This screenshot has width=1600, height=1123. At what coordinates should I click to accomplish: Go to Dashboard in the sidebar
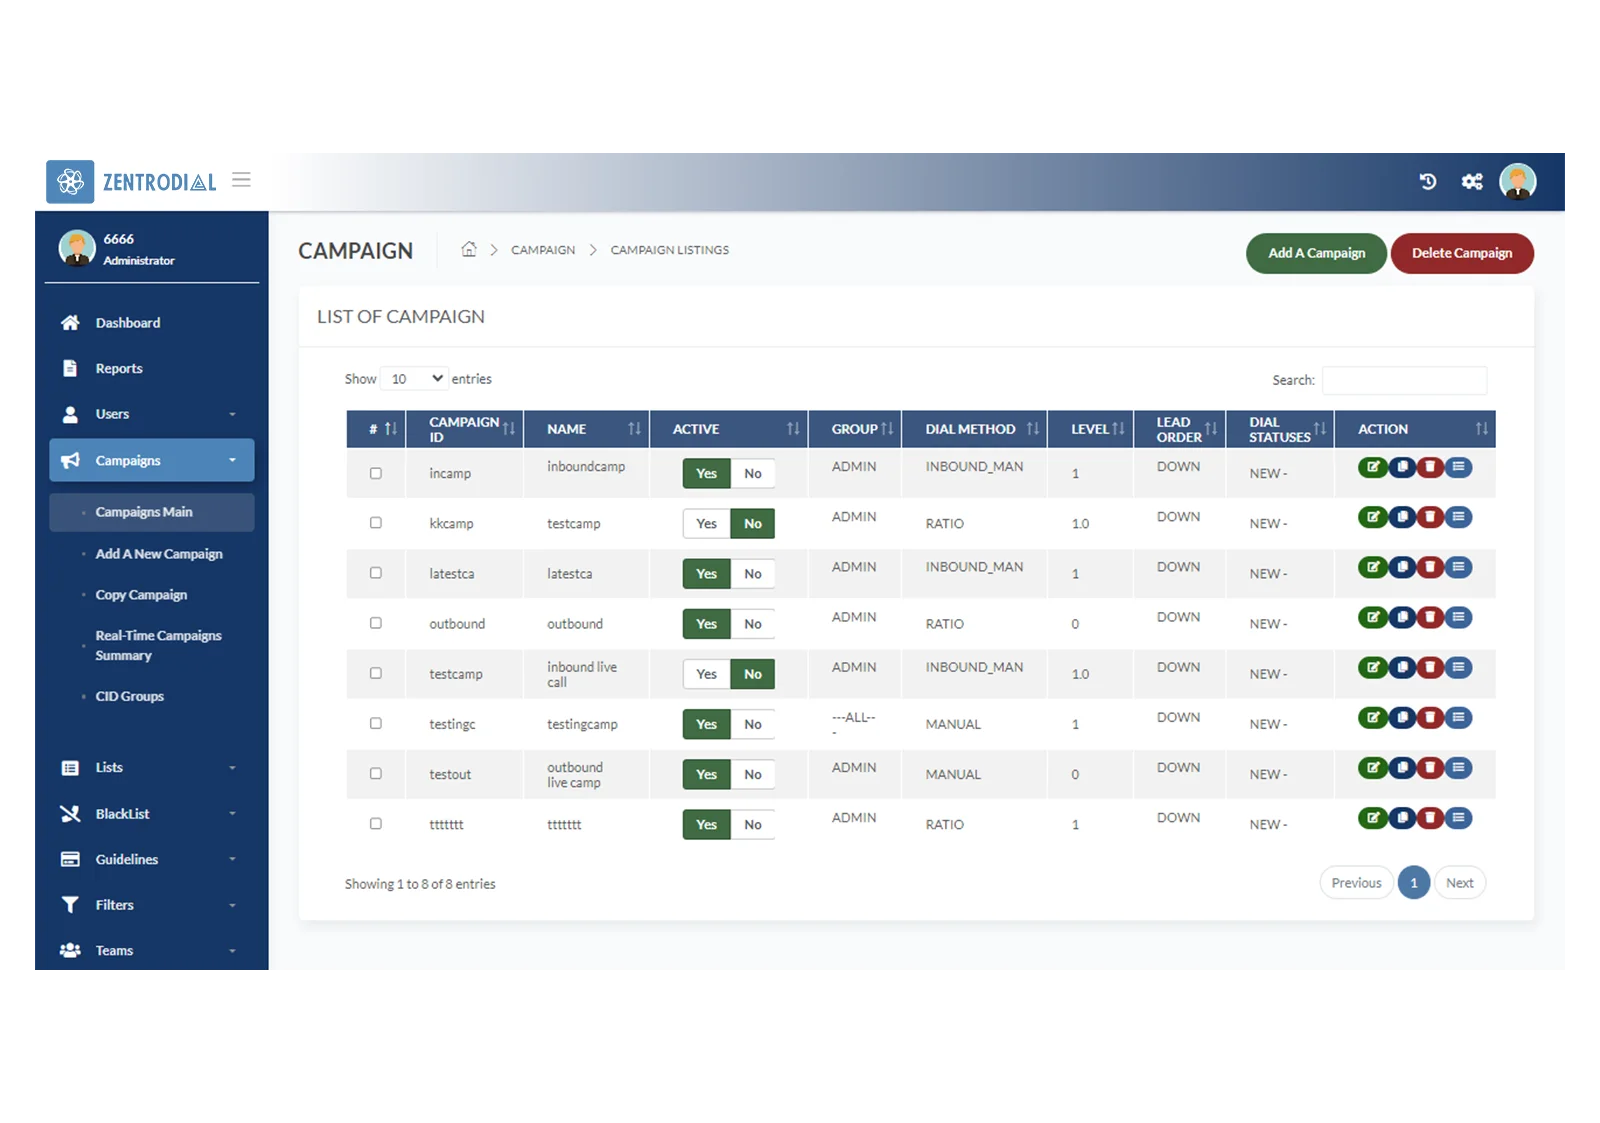coord(127,323)
